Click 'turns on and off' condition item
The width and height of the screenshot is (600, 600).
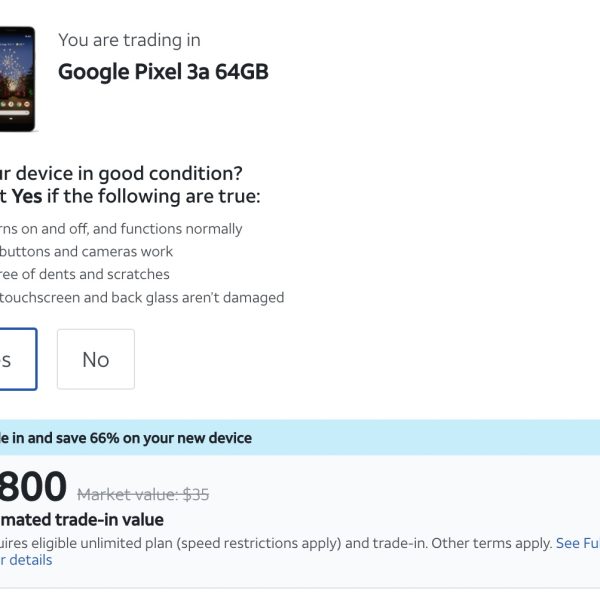click(120, 229)
